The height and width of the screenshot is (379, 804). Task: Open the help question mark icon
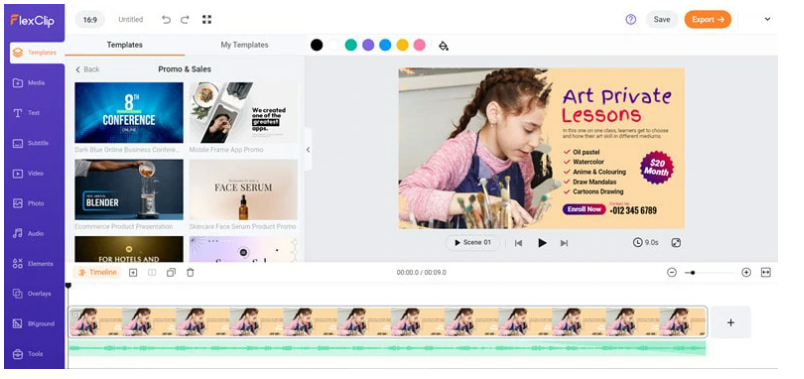coord(631,19)
